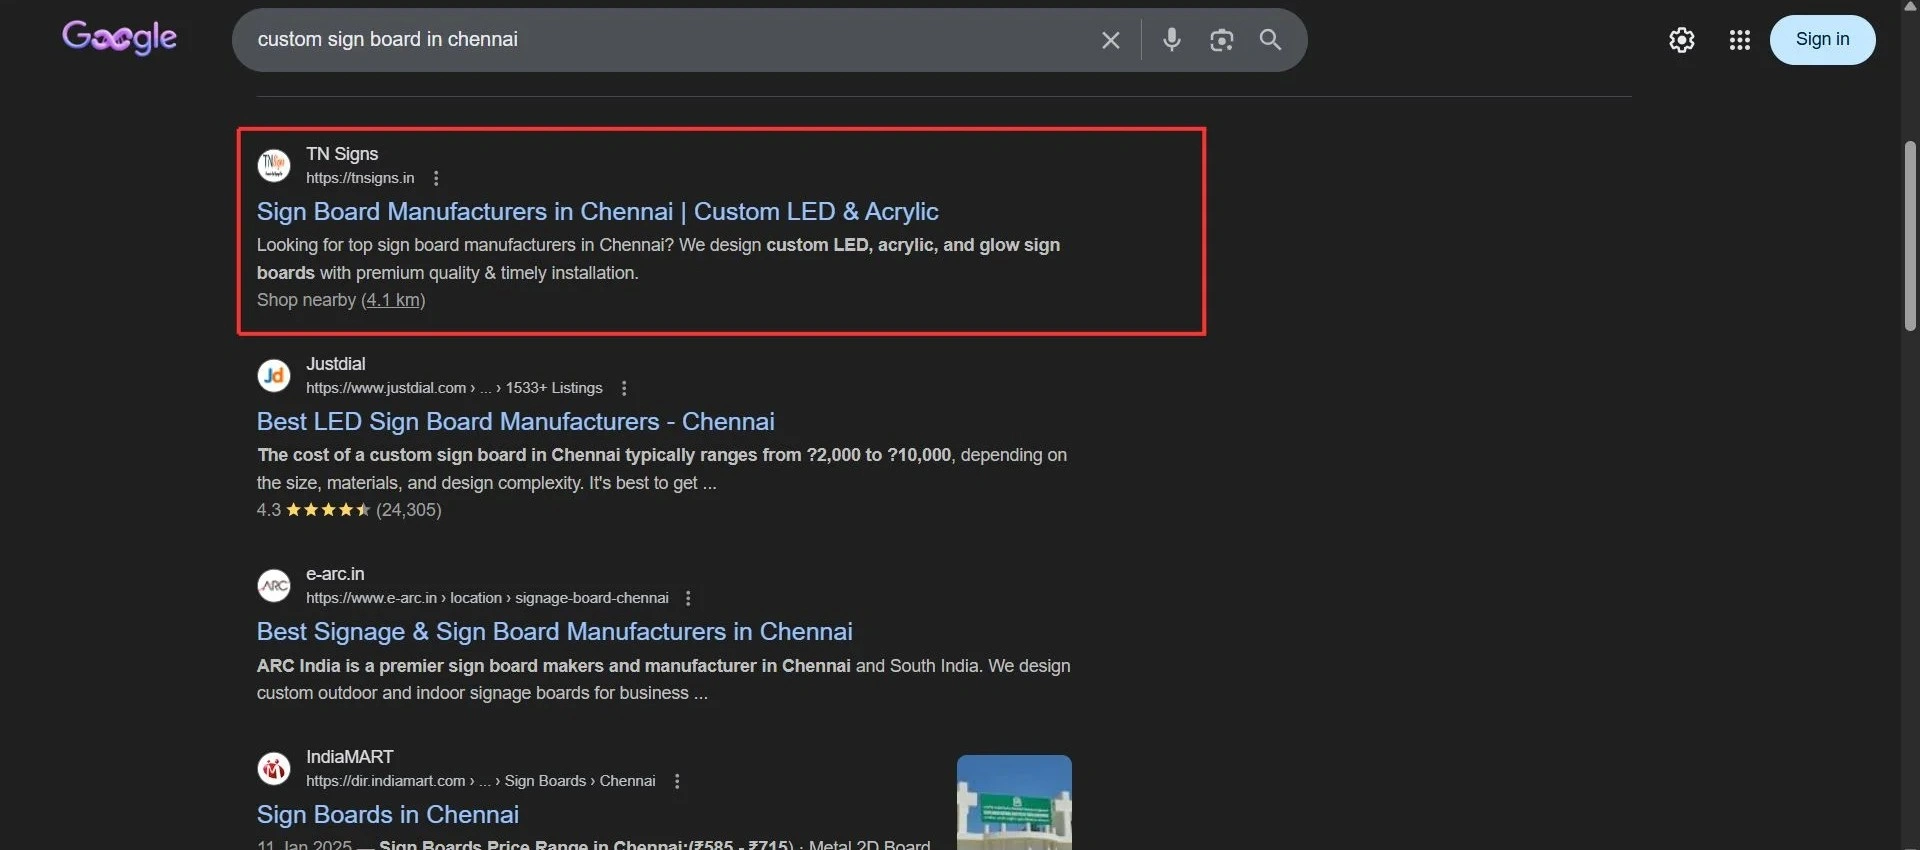Viewport: 1920px width, 850px height.
Task: Click the Justdial favicon
Action: [274, 375]
